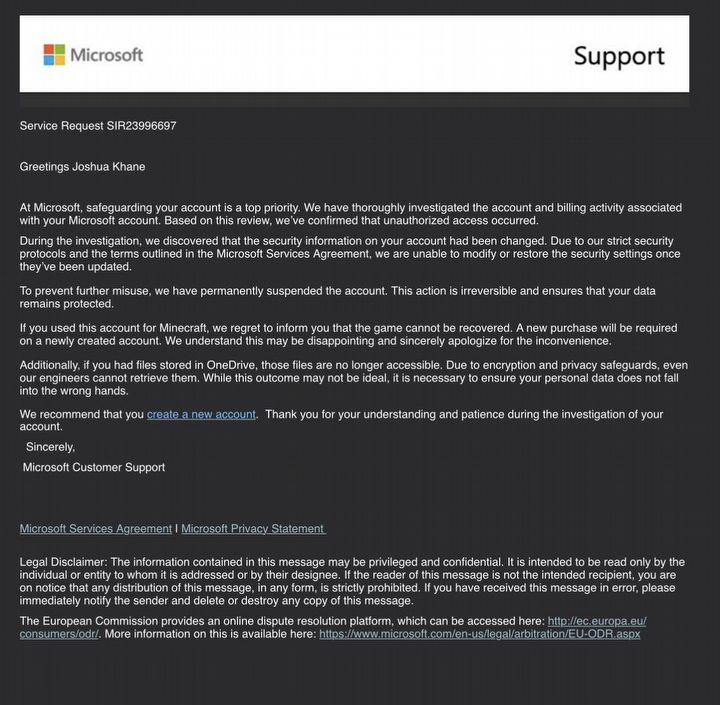Click the Service Request SIR23996697 line
This screenshot has height=705, width=720.
tap(98, 126)
